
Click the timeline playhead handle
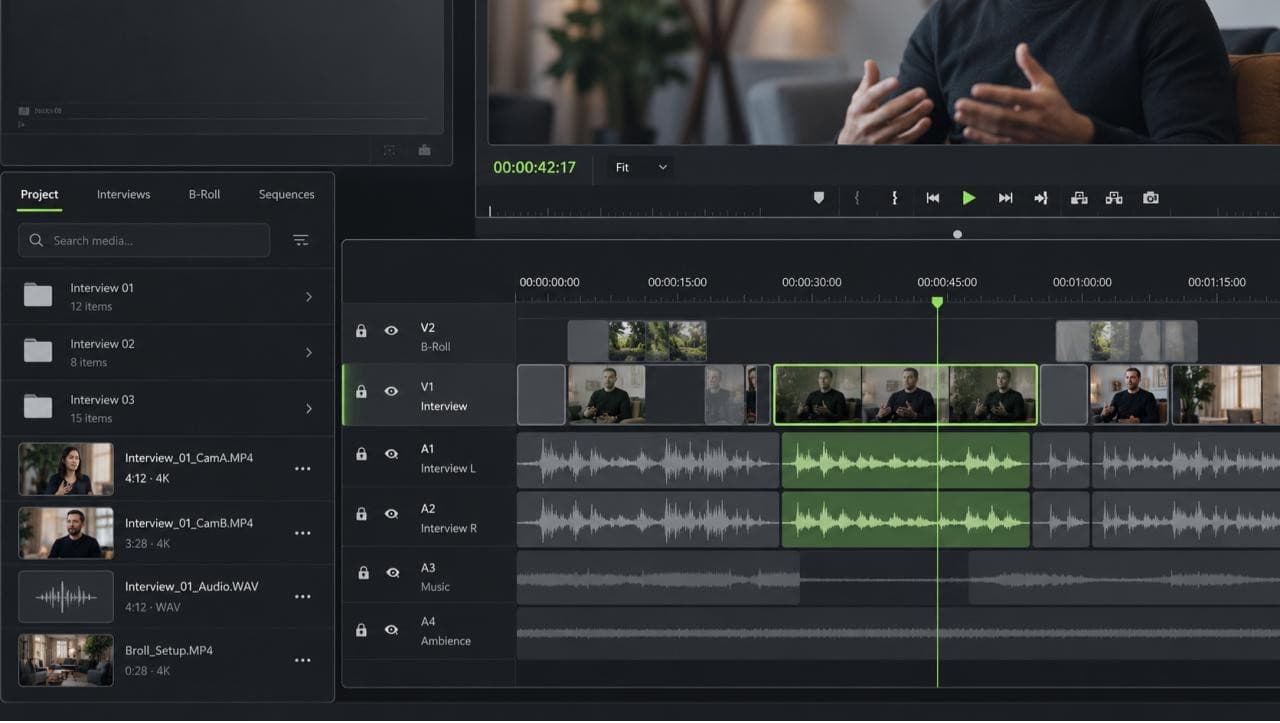937,301
